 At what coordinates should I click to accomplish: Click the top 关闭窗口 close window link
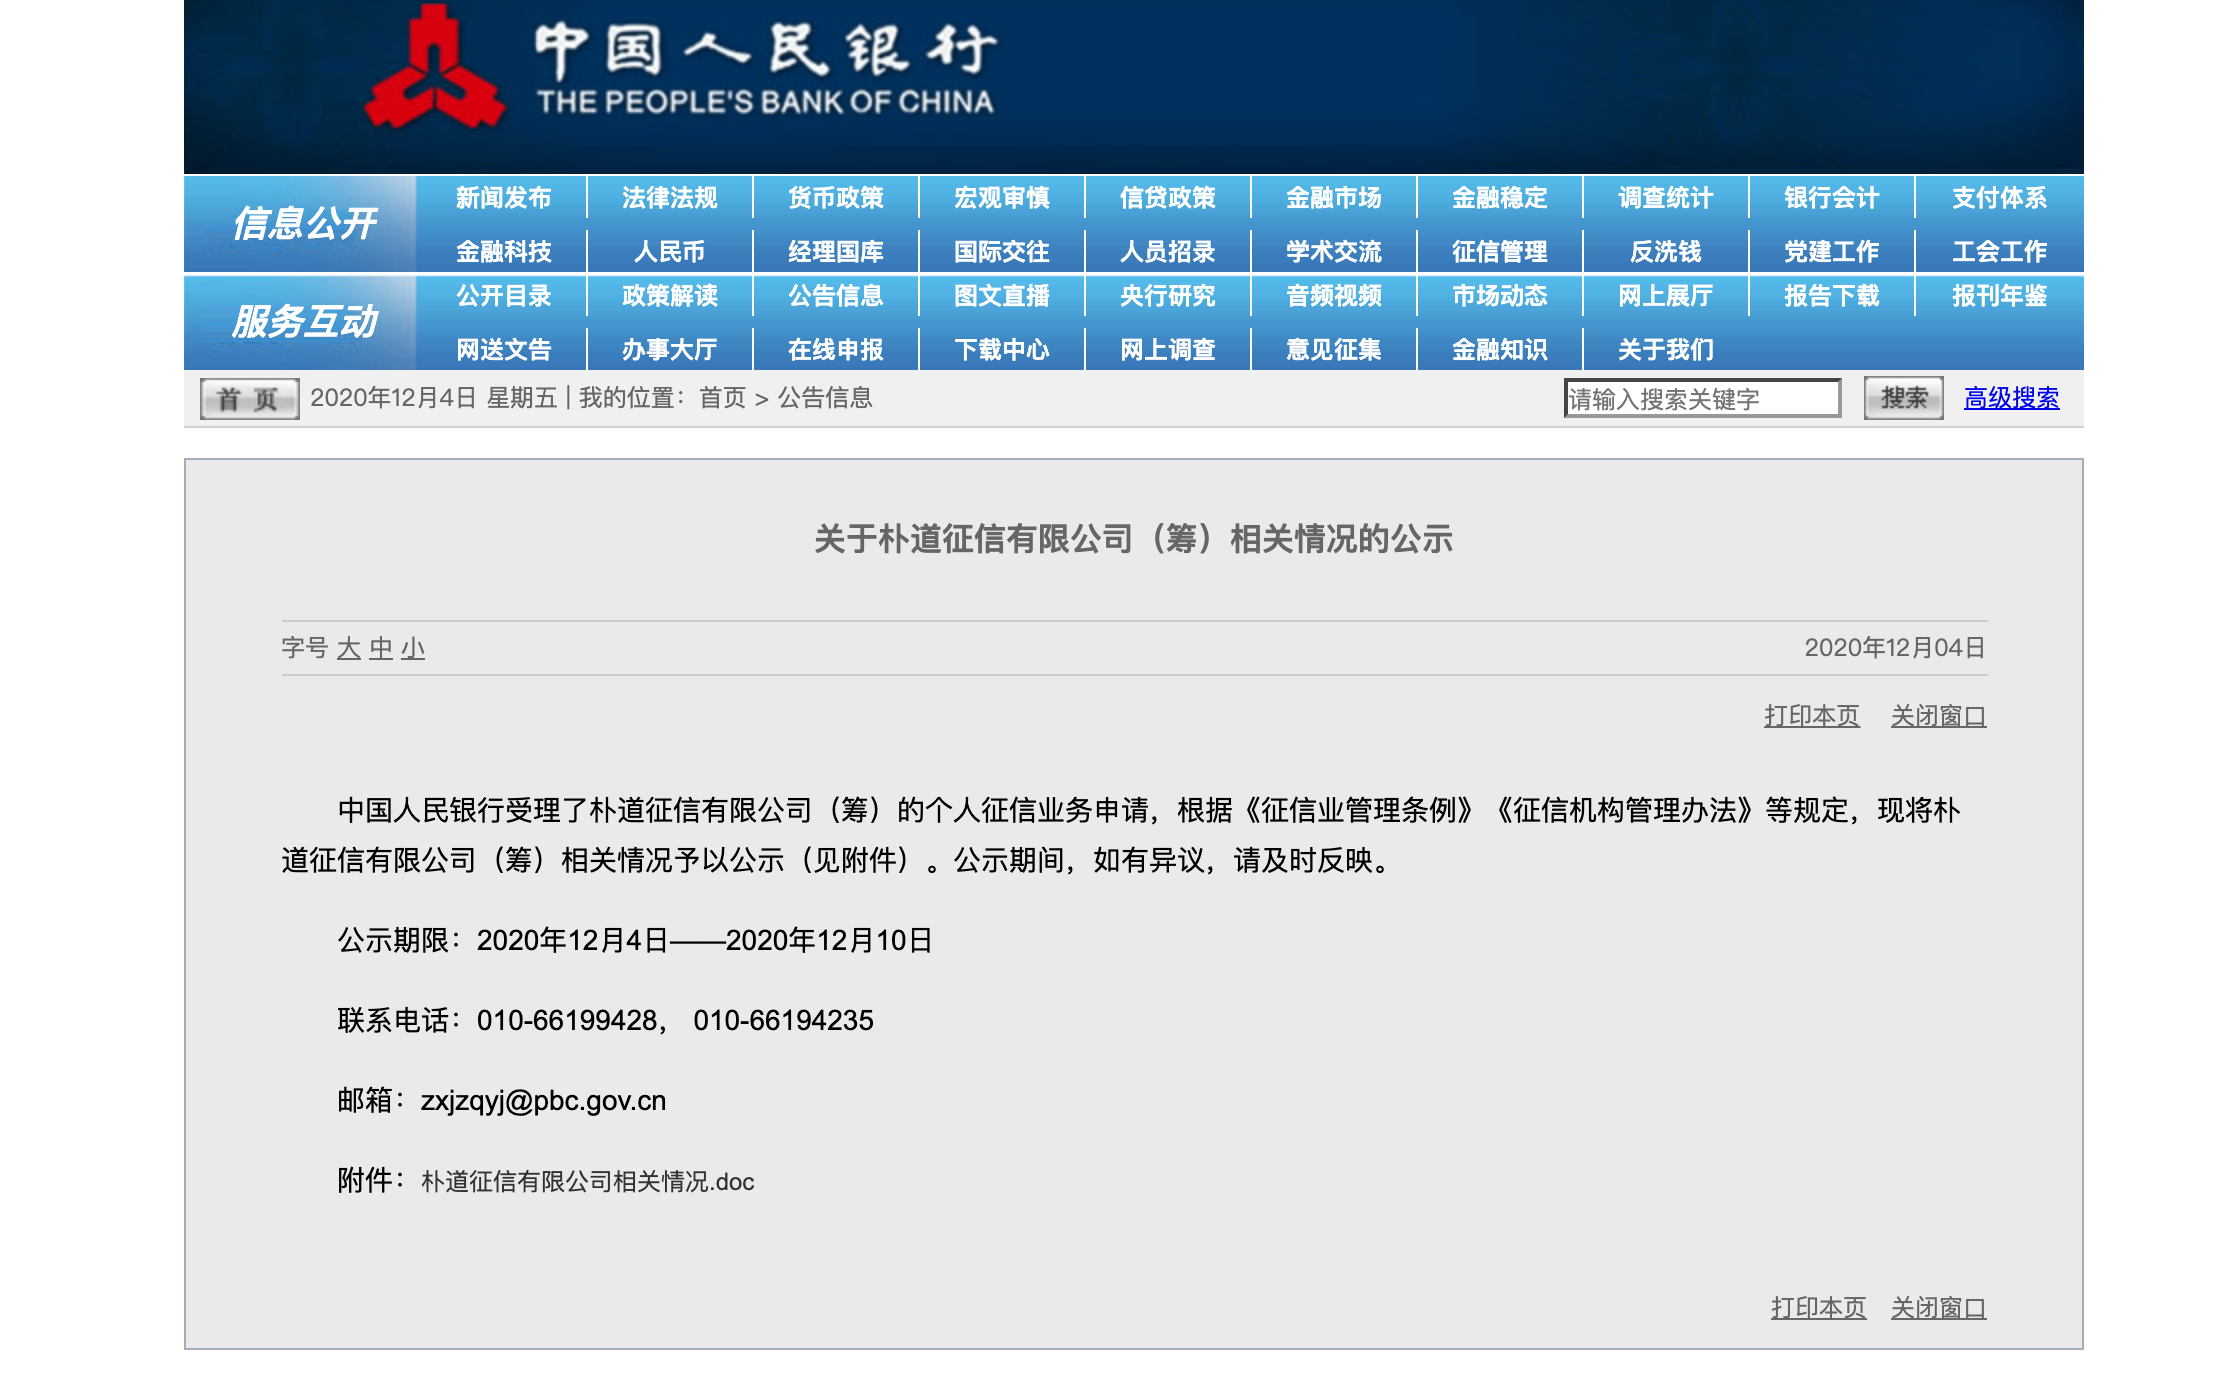(x=1937, y=716)
